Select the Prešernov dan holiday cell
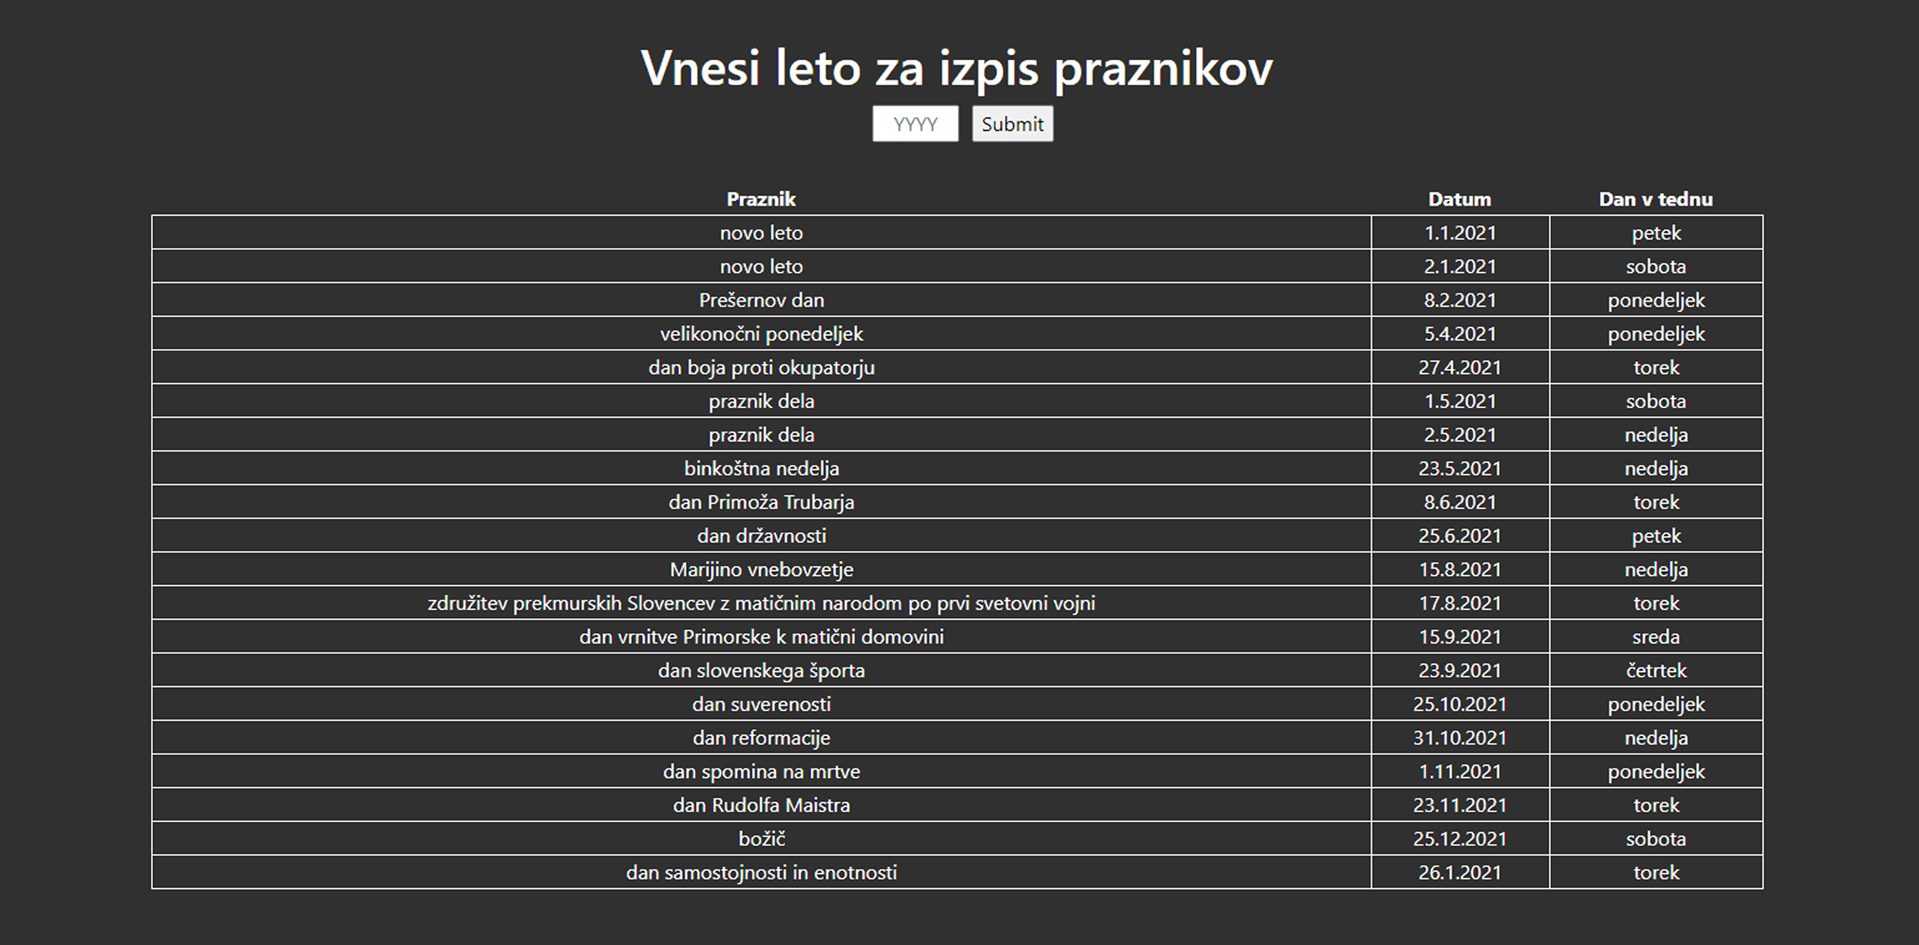The height and width of the screenshot is (945, 1919). 761,300
